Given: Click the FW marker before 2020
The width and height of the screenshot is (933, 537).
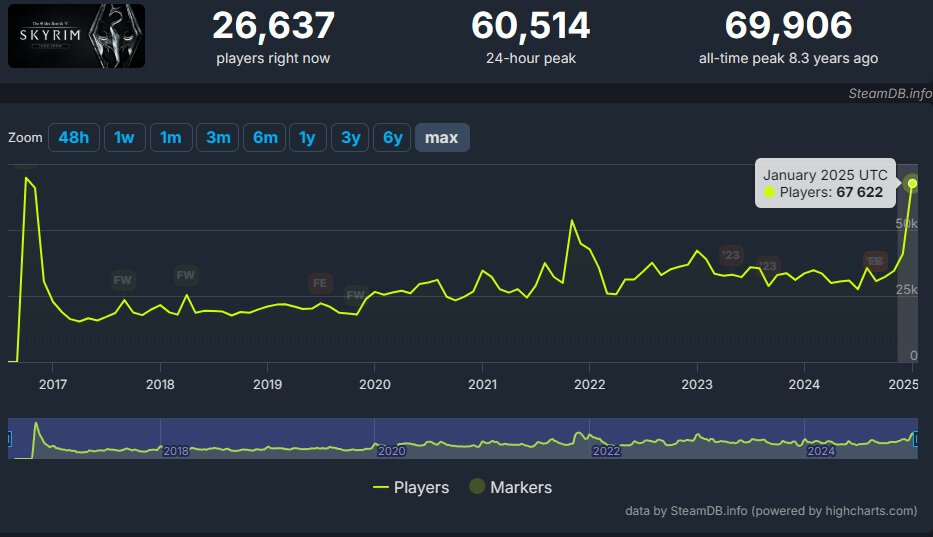Looking at the screenshot, I should tap(355, 295).
